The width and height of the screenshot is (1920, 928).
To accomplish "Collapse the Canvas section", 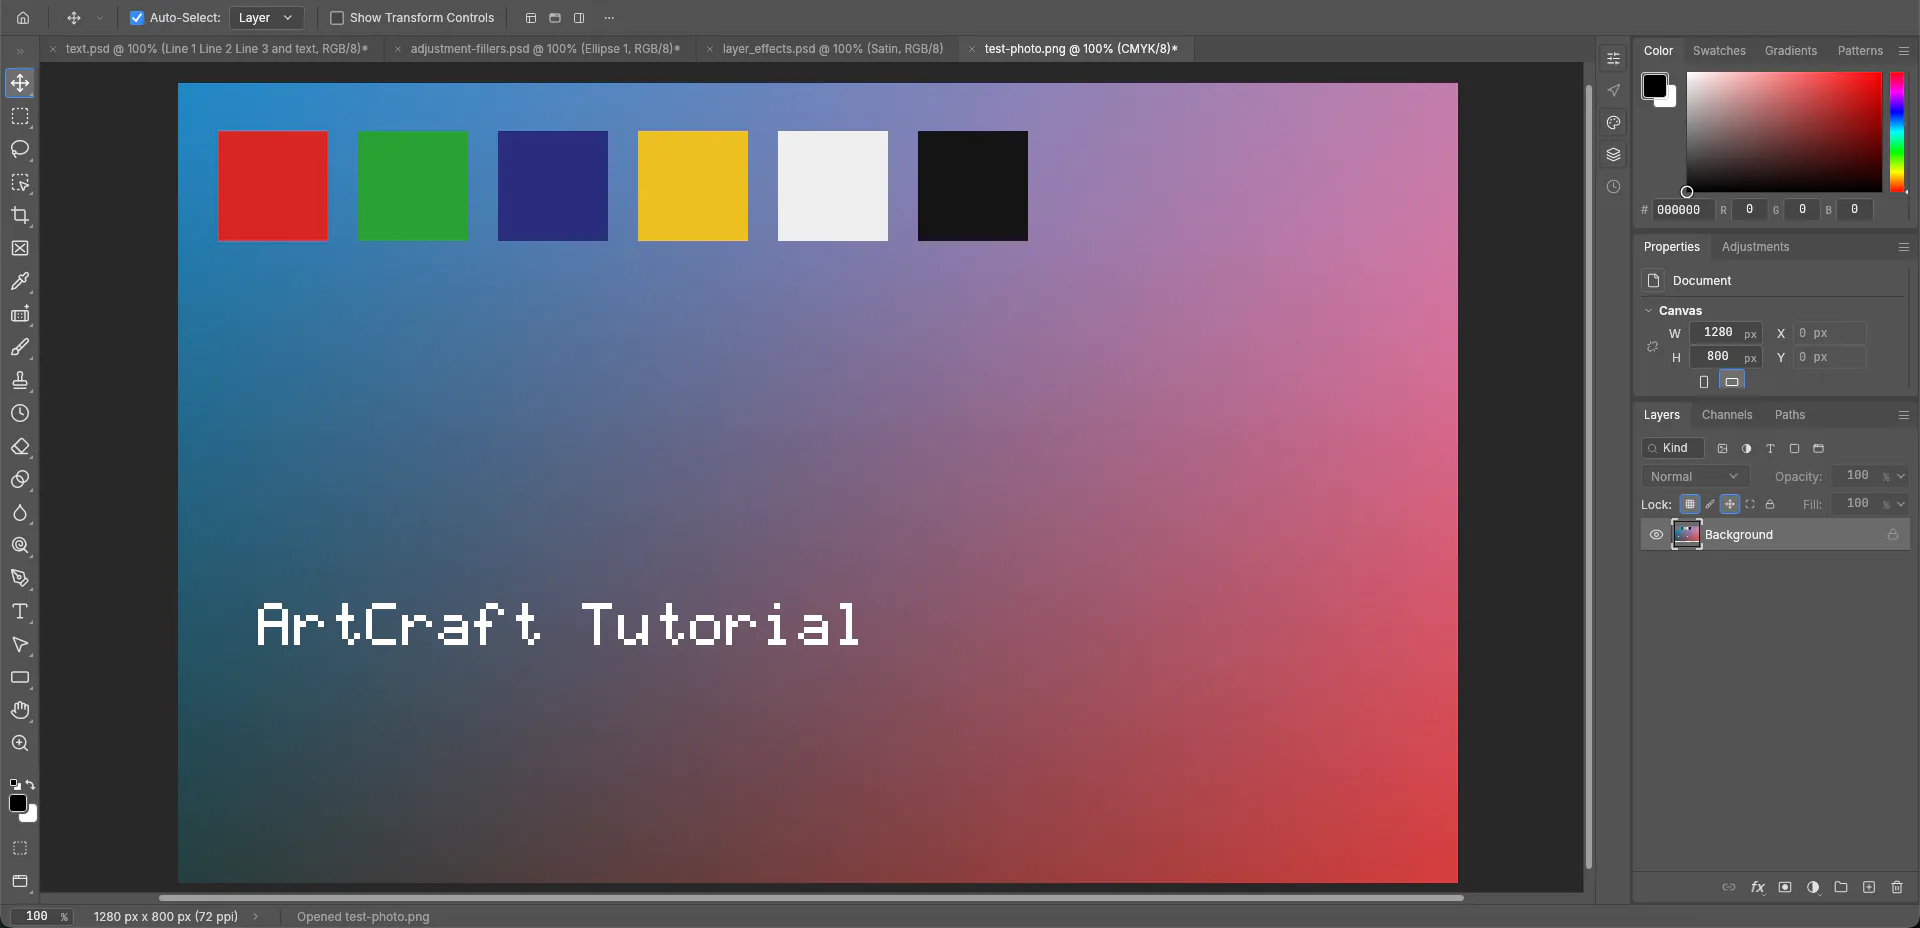I will (x=1649, y=311).
